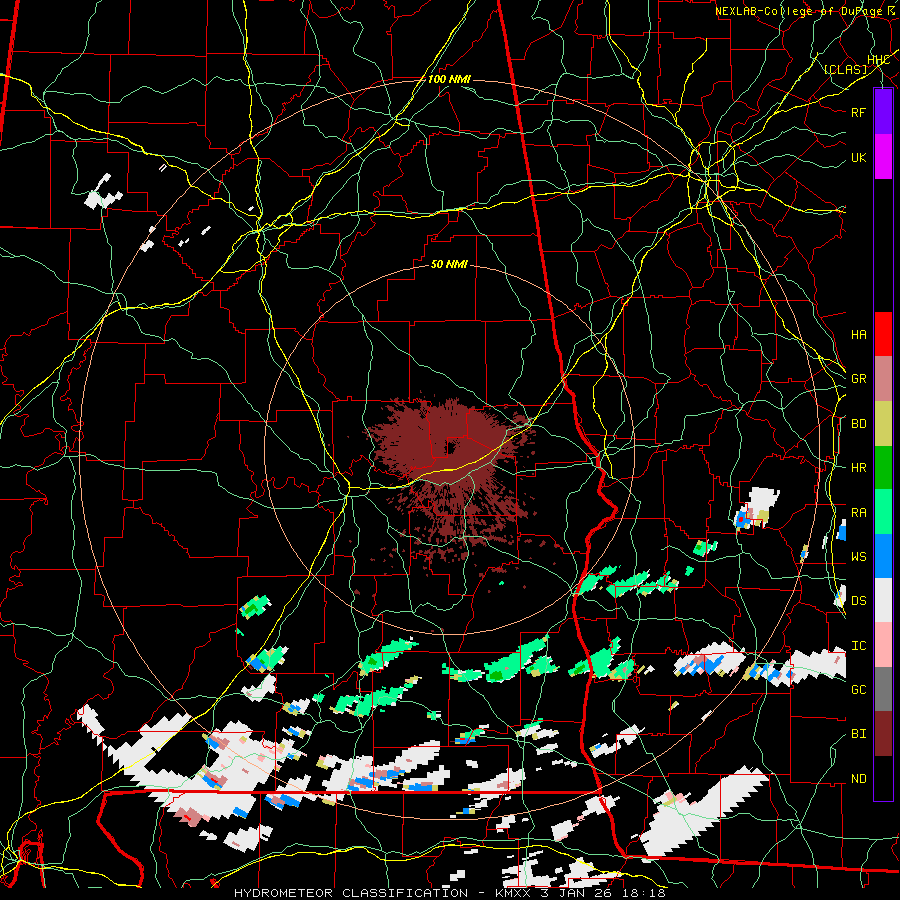Click the BI dark red legend swatch
900x900 pixels.
pyautogui.click(x=883, y=734)
